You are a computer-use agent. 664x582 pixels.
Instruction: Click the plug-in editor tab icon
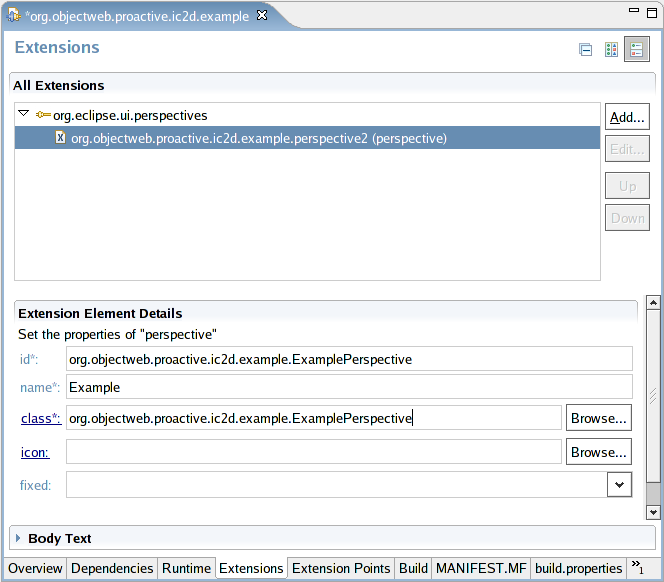click(x=14, y=16)
